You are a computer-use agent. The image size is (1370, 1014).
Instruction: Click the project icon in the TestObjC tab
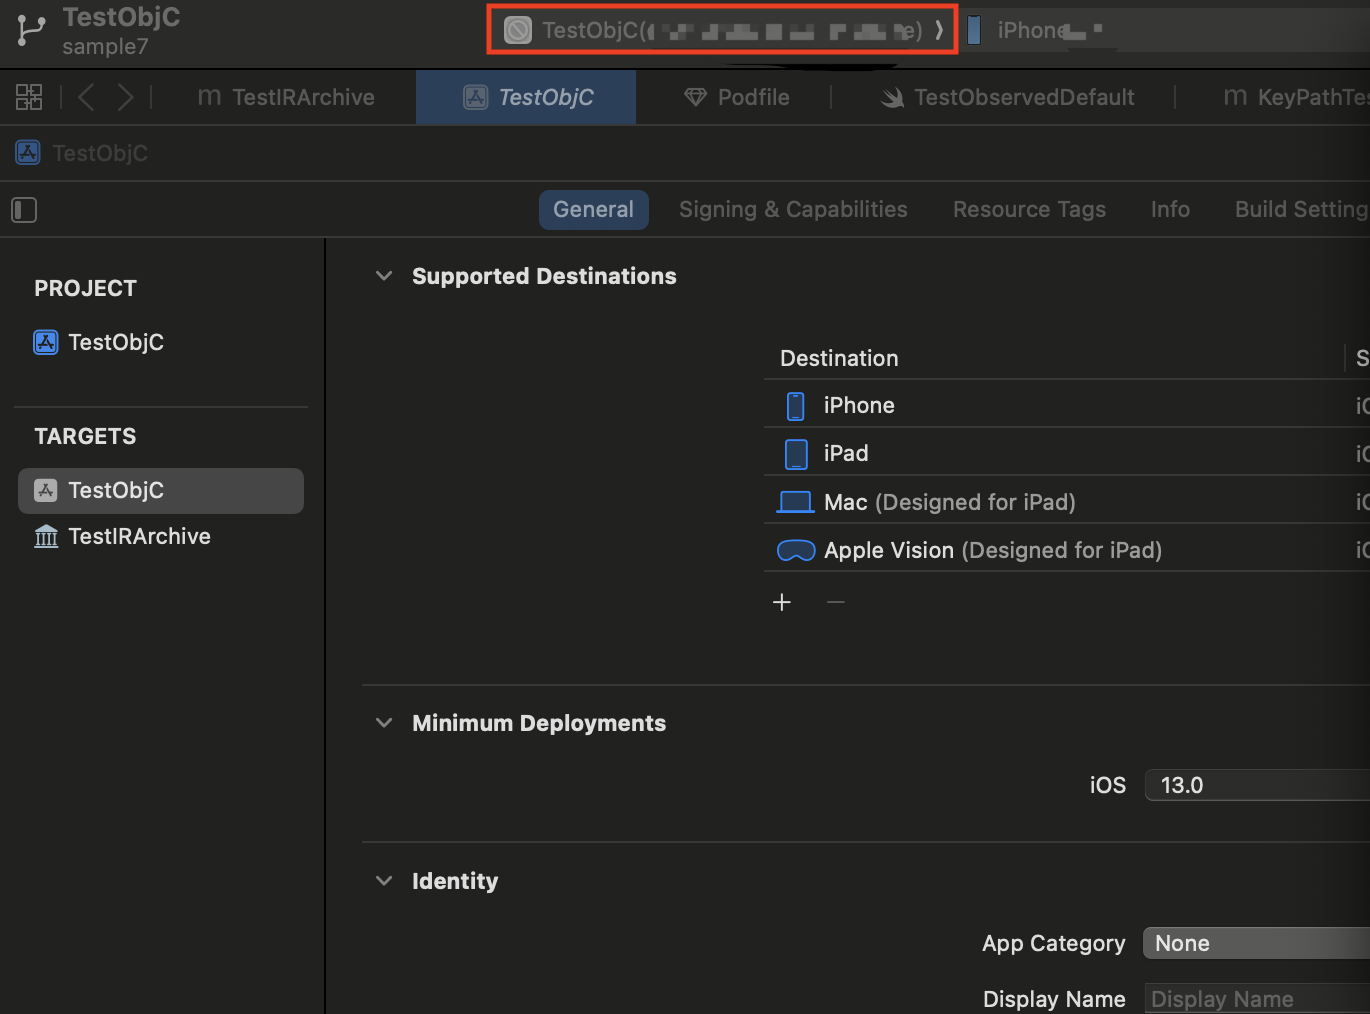coord(476,97)
